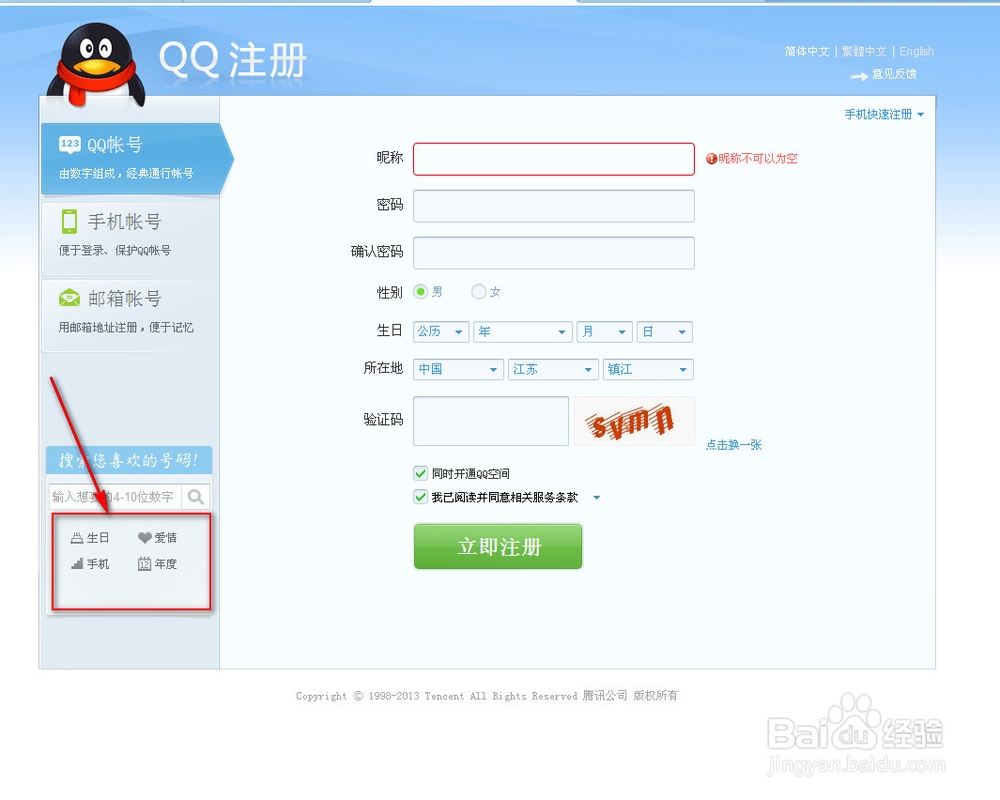Viewport: 1000px width, 800px height.
Task: Open the birth 月 dropdown
Action: click(604, 332)
